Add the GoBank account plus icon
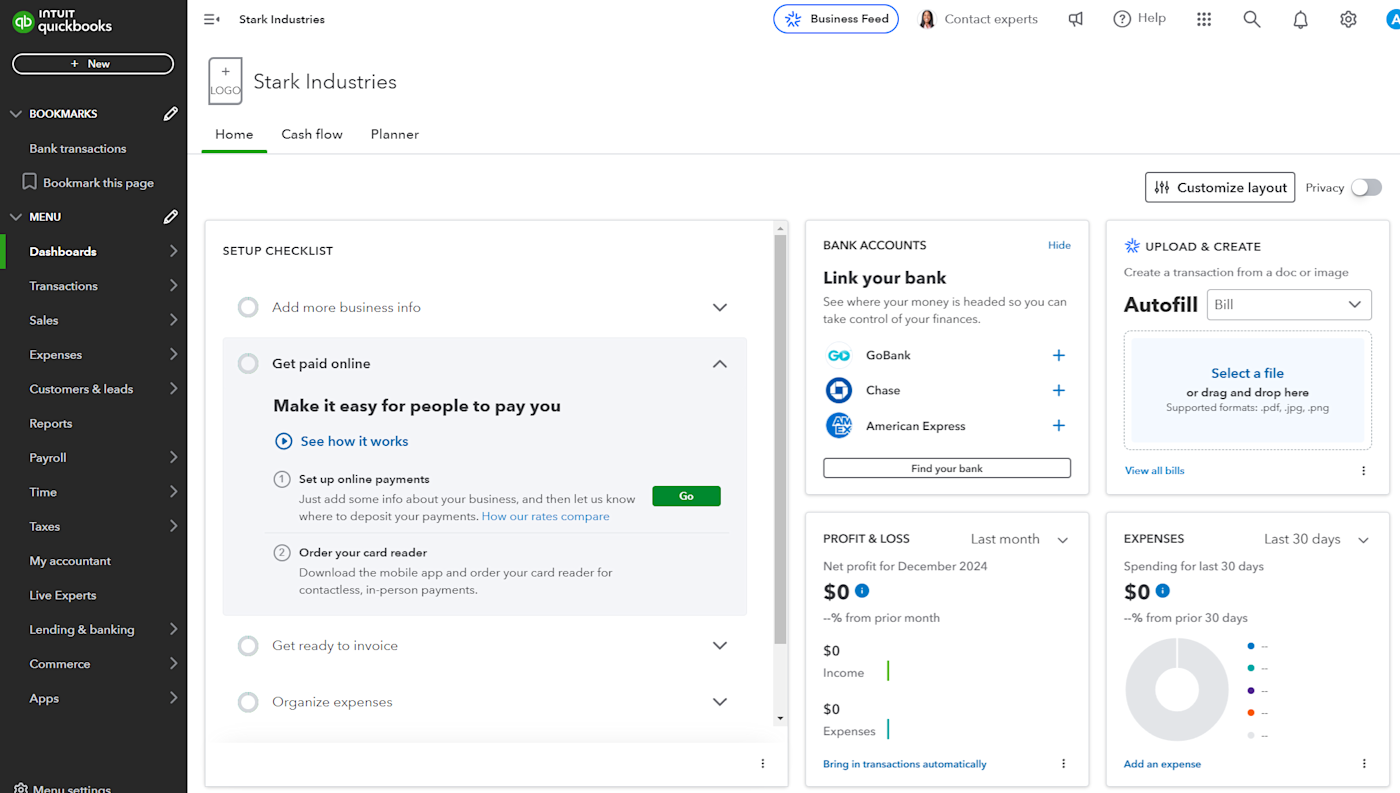Screen dimensions: 1400x793 [1058, 355]
